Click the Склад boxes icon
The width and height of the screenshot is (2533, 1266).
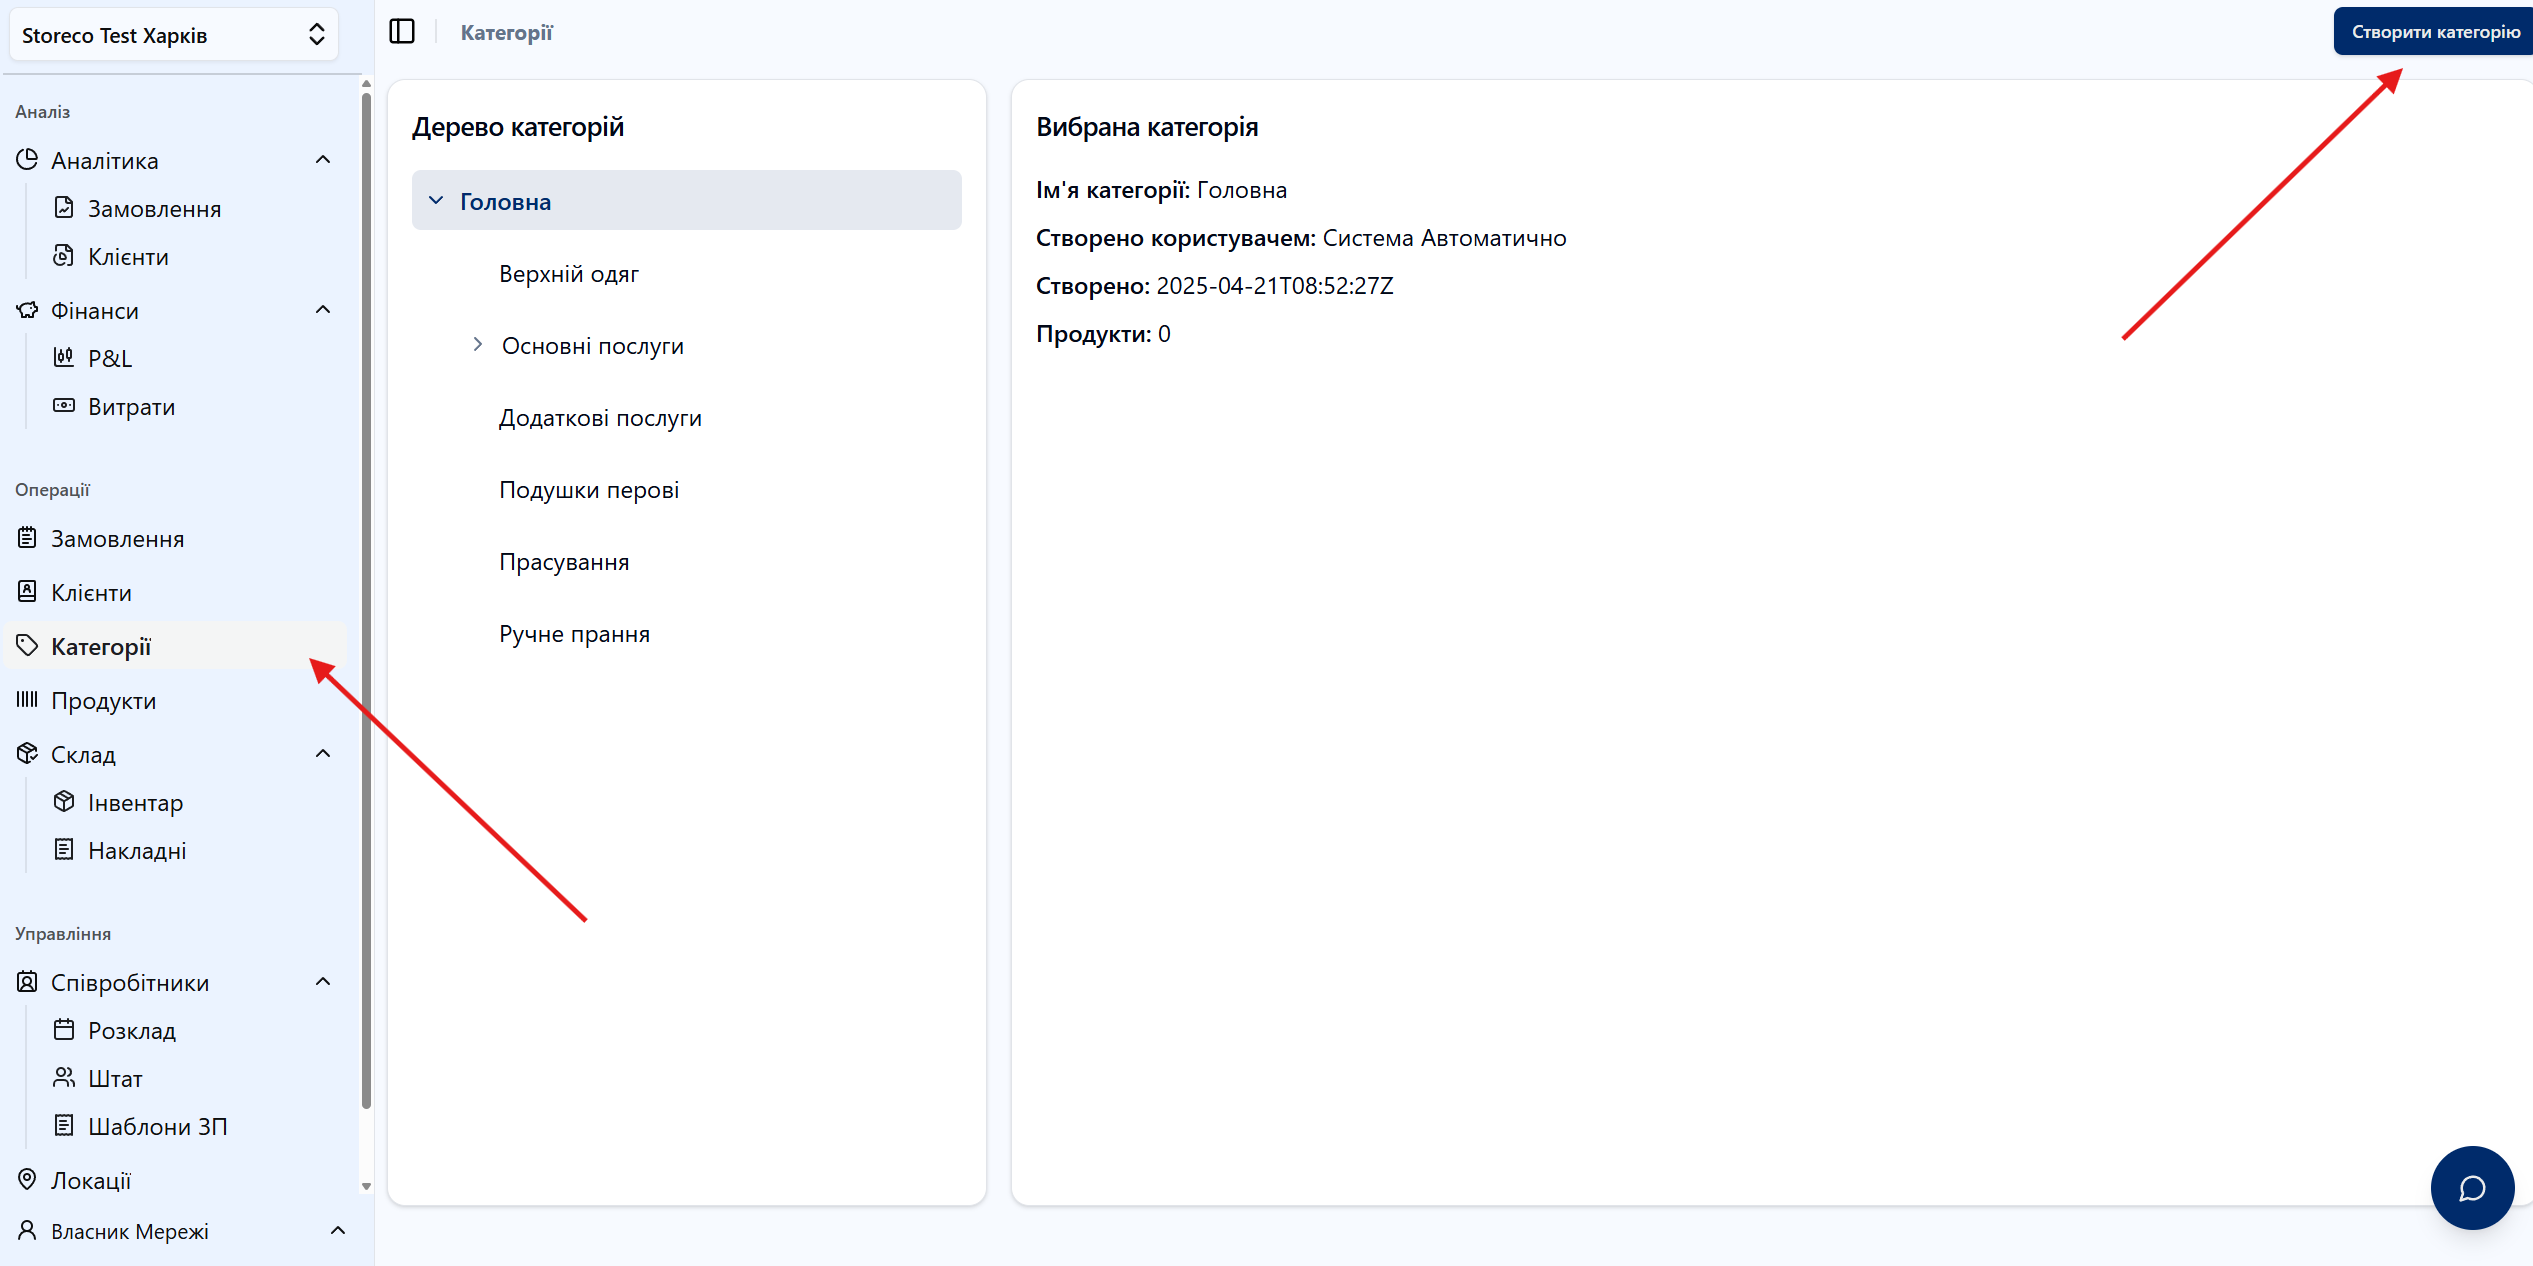[x=28, y=754]
